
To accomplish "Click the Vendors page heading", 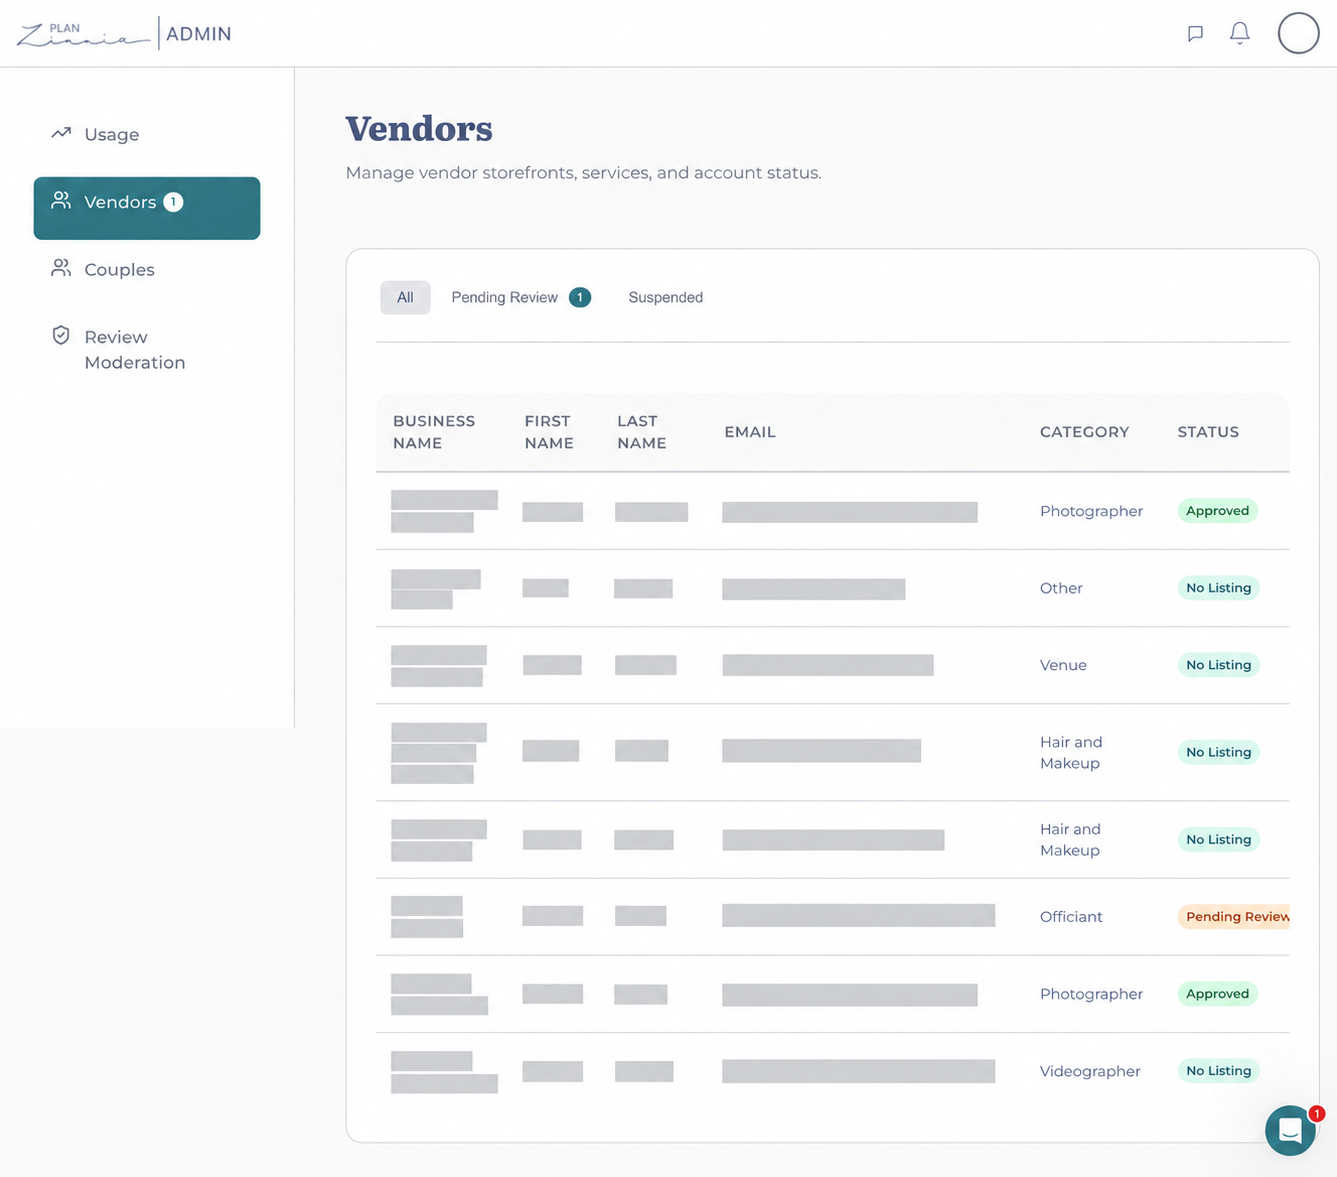I will click(419, 129).
